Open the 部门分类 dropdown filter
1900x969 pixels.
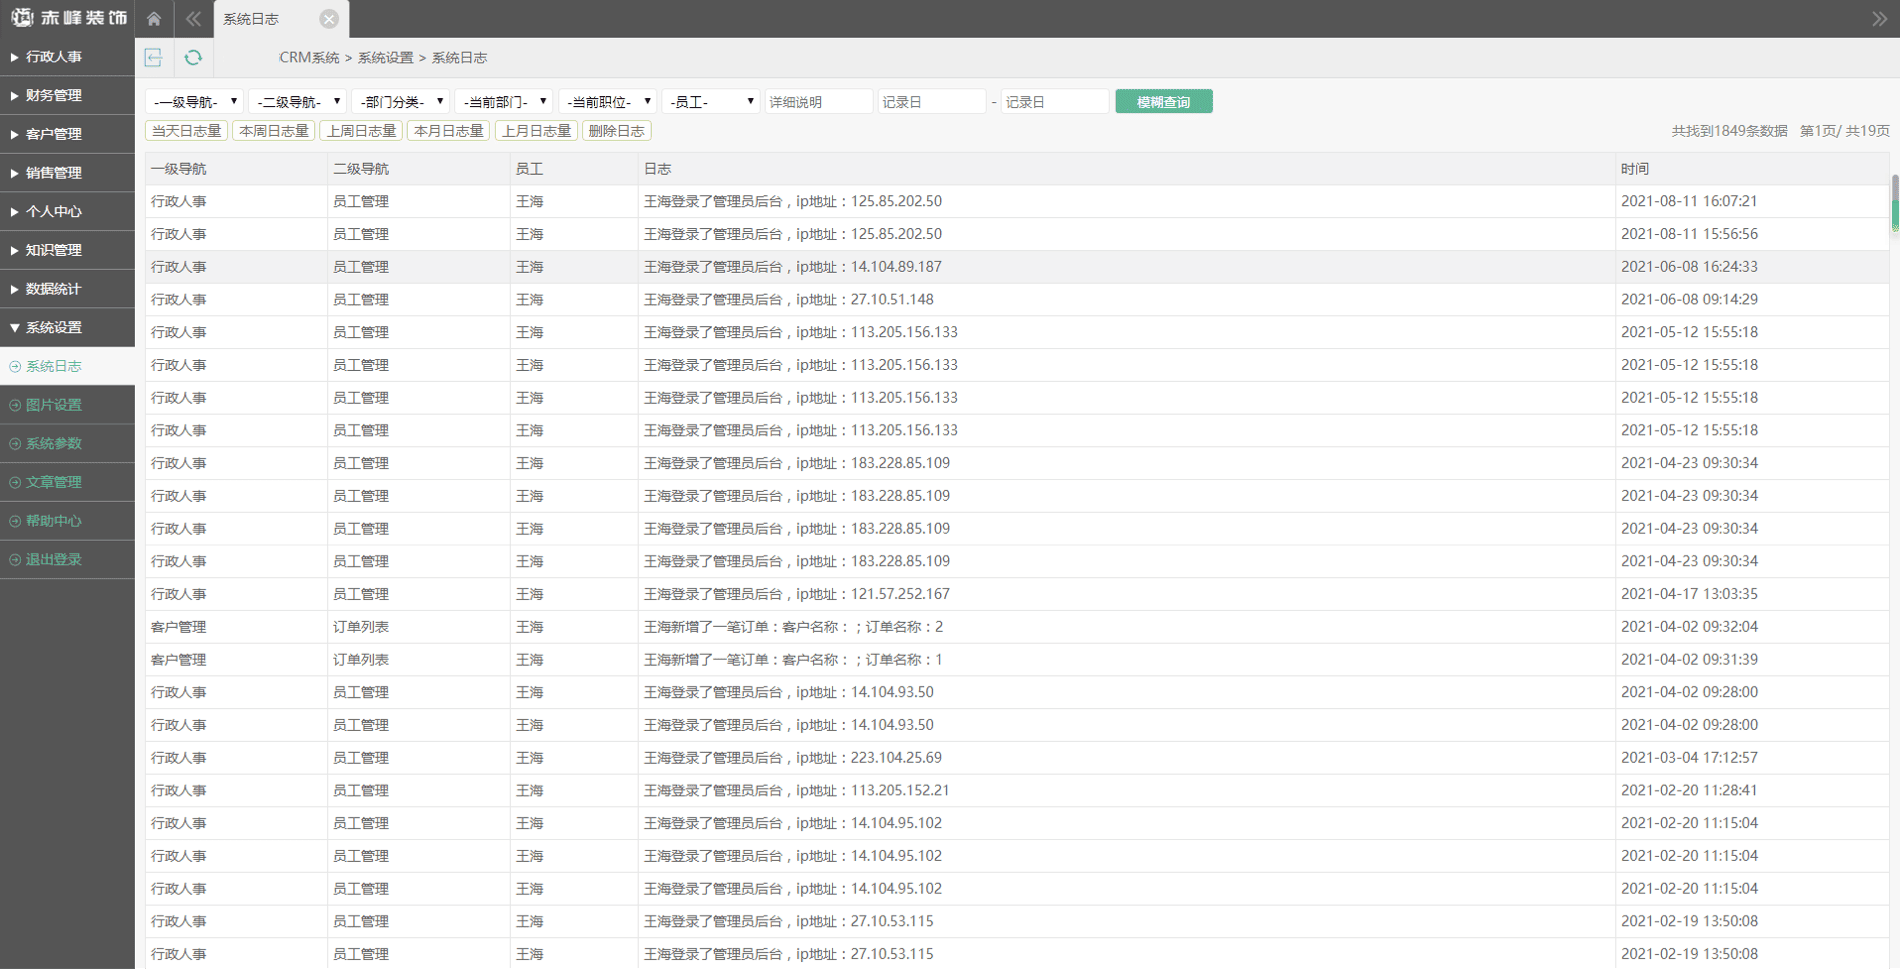400,102
